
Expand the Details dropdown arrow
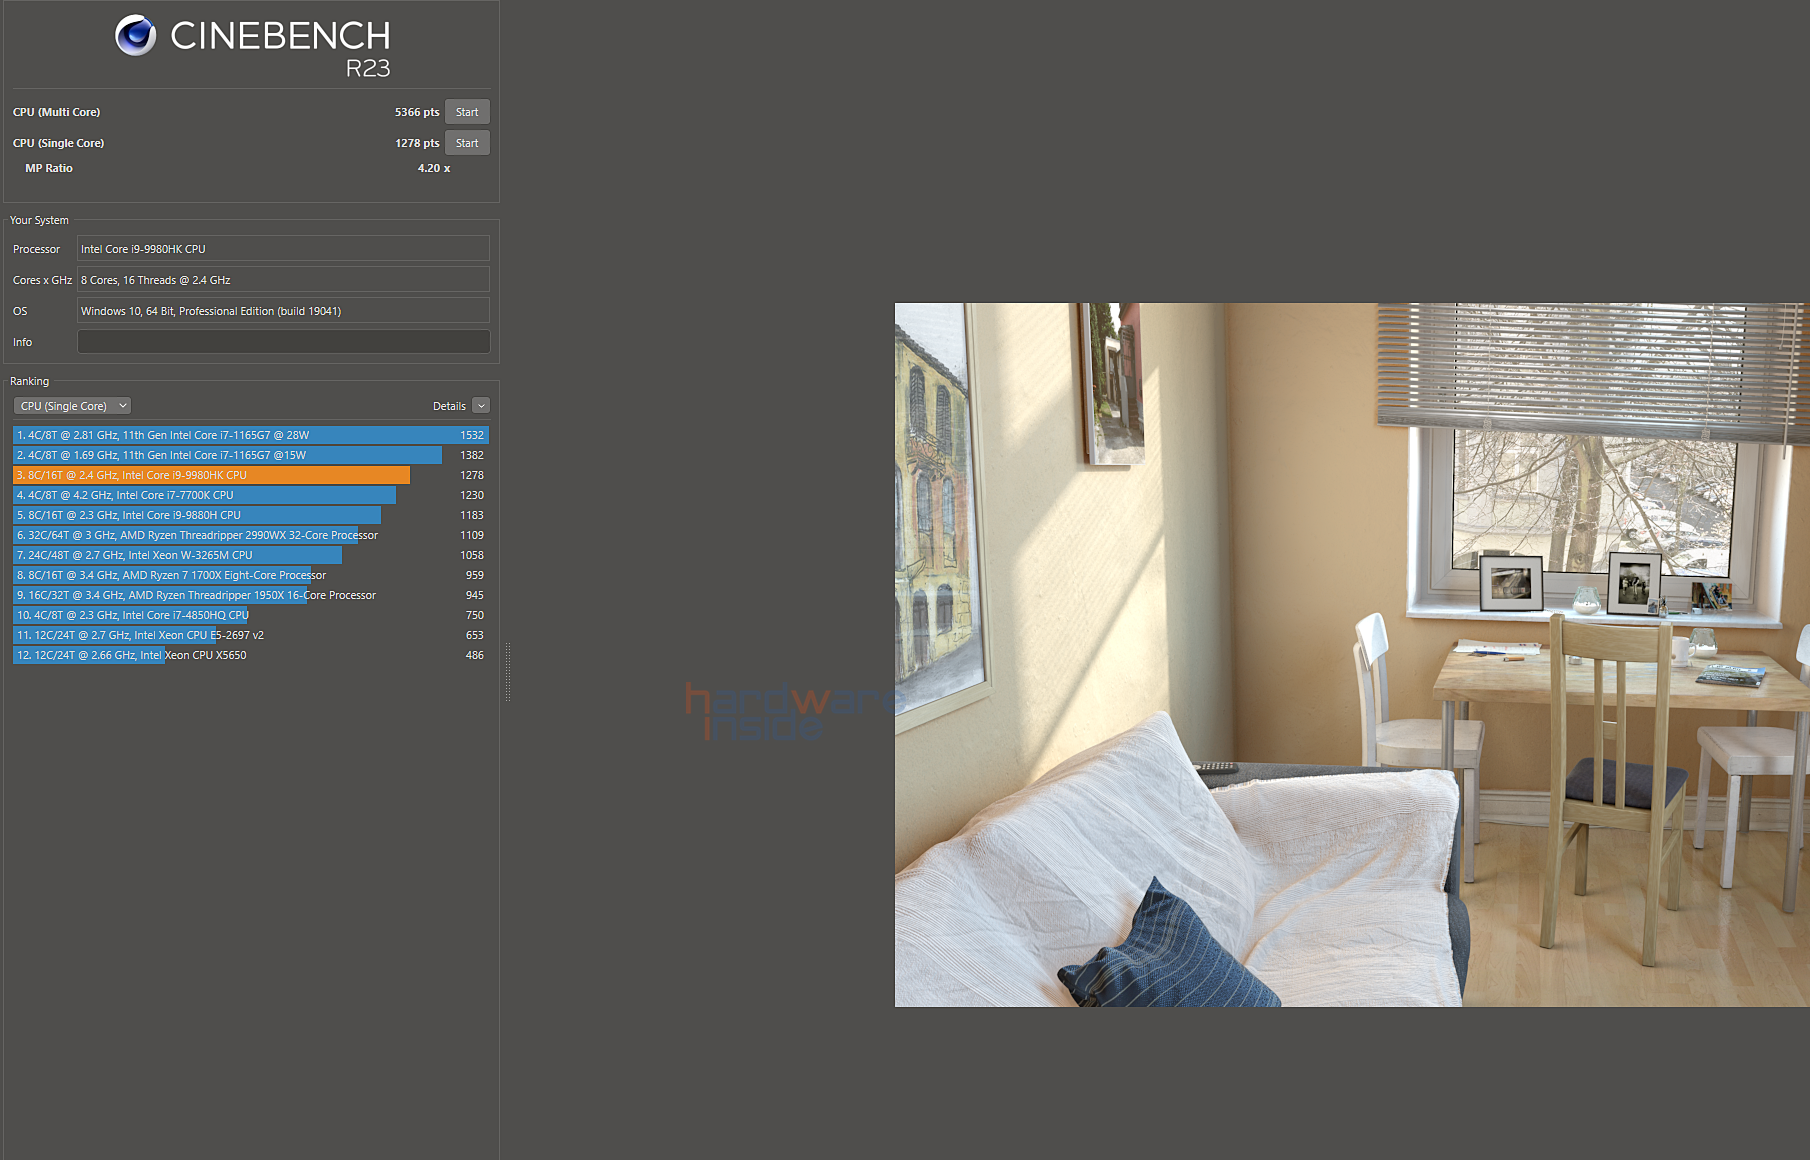481,406
